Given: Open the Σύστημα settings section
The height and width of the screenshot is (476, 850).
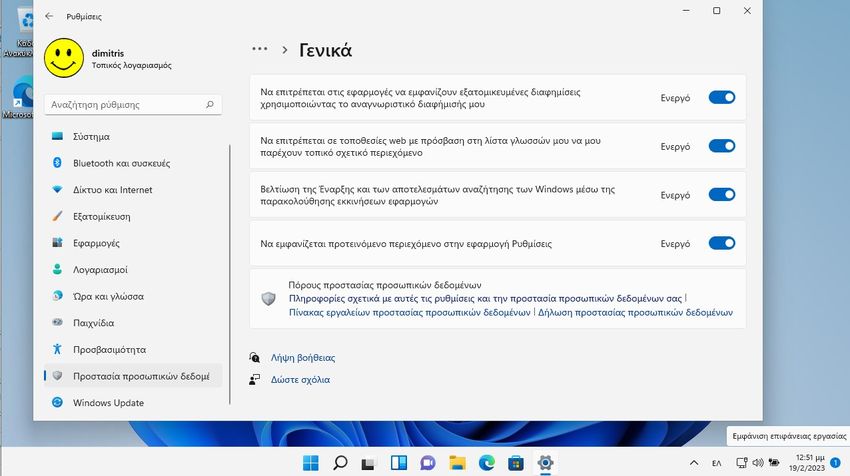Looking at the screenshot, I should pos(133,136).
